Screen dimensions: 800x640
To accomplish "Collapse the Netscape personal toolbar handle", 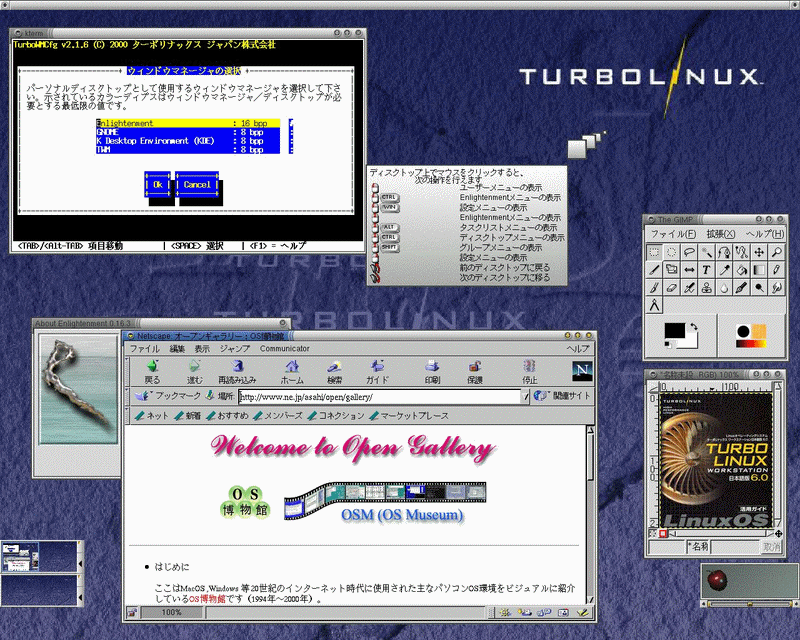I will point(127,415).
